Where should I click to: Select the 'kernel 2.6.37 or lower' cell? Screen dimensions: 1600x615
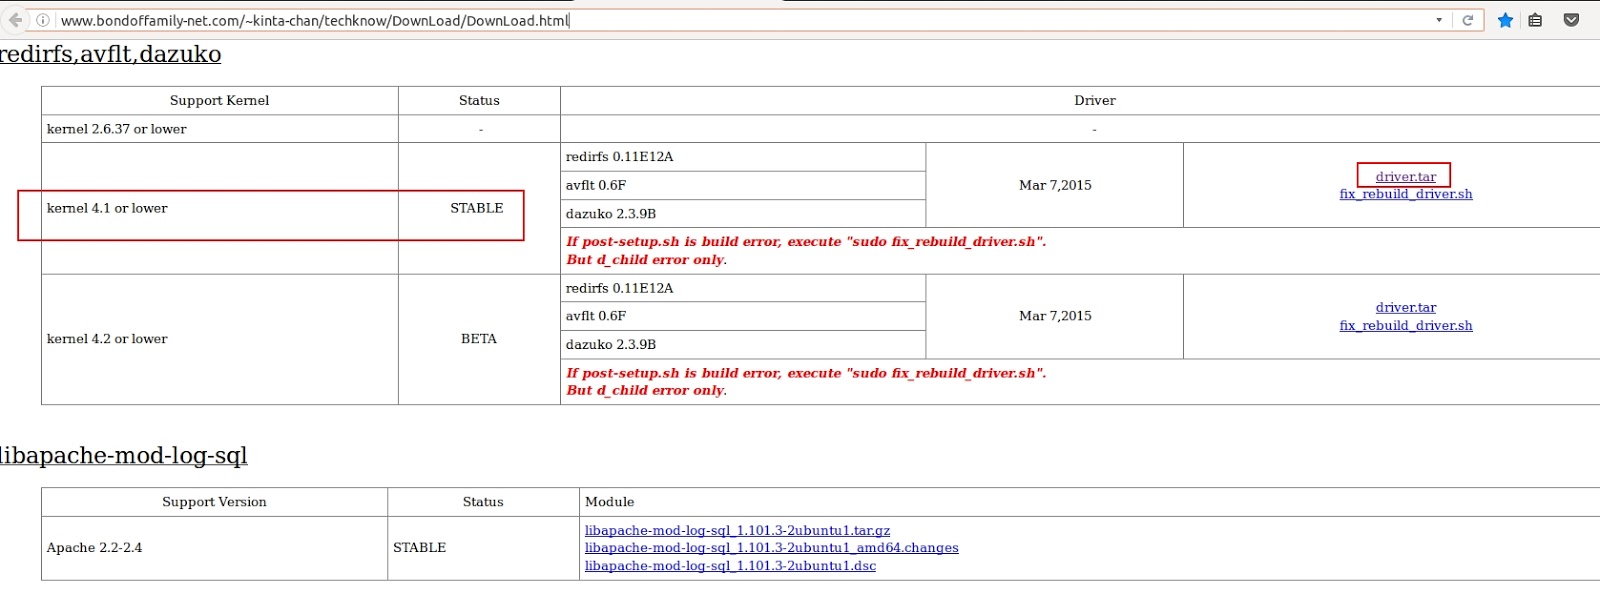pos(219,129)
